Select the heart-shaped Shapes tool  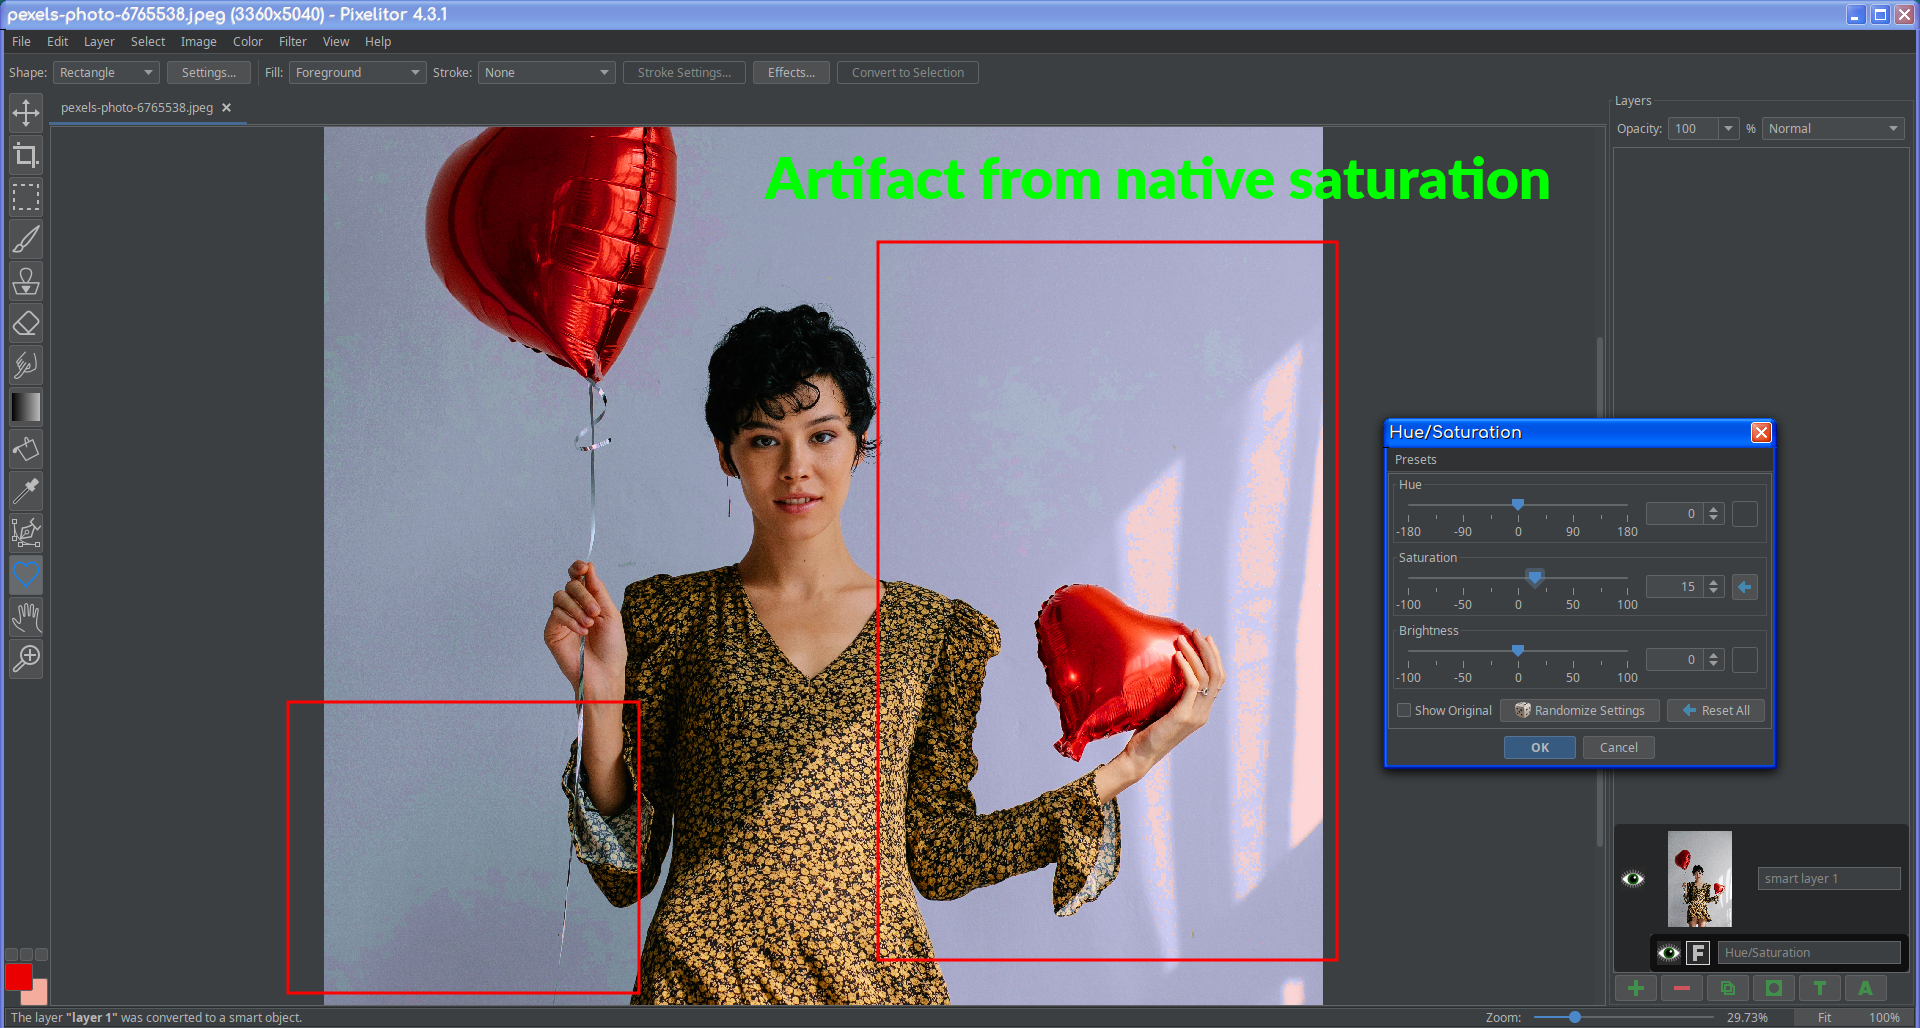(26, 575)
